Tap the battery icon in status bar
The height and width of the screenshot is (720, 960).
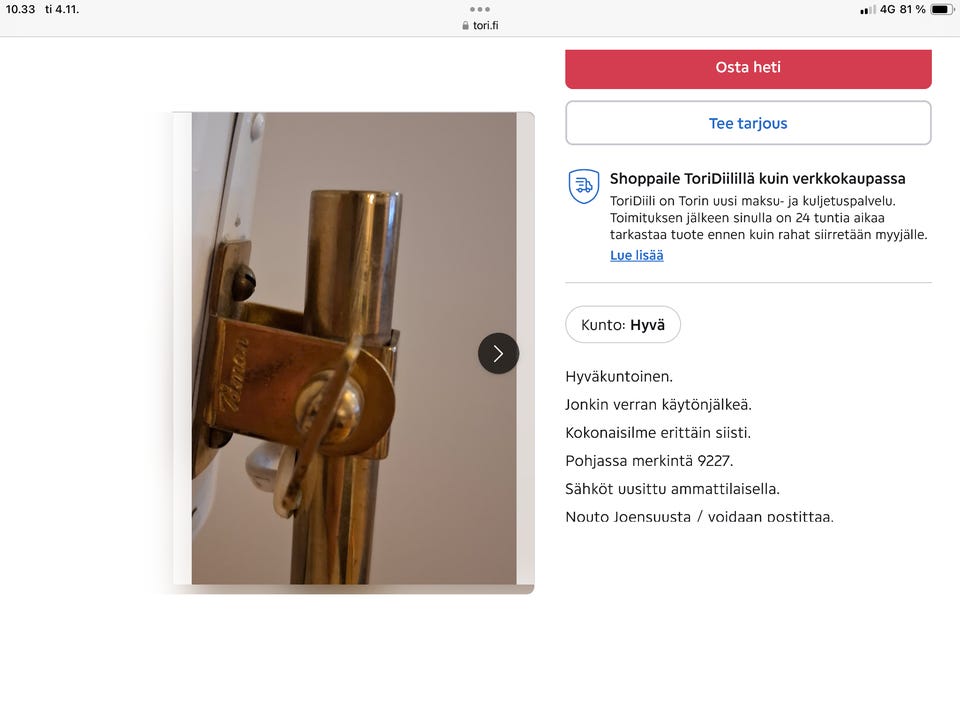pyautogui.click(x=942, y=9)
